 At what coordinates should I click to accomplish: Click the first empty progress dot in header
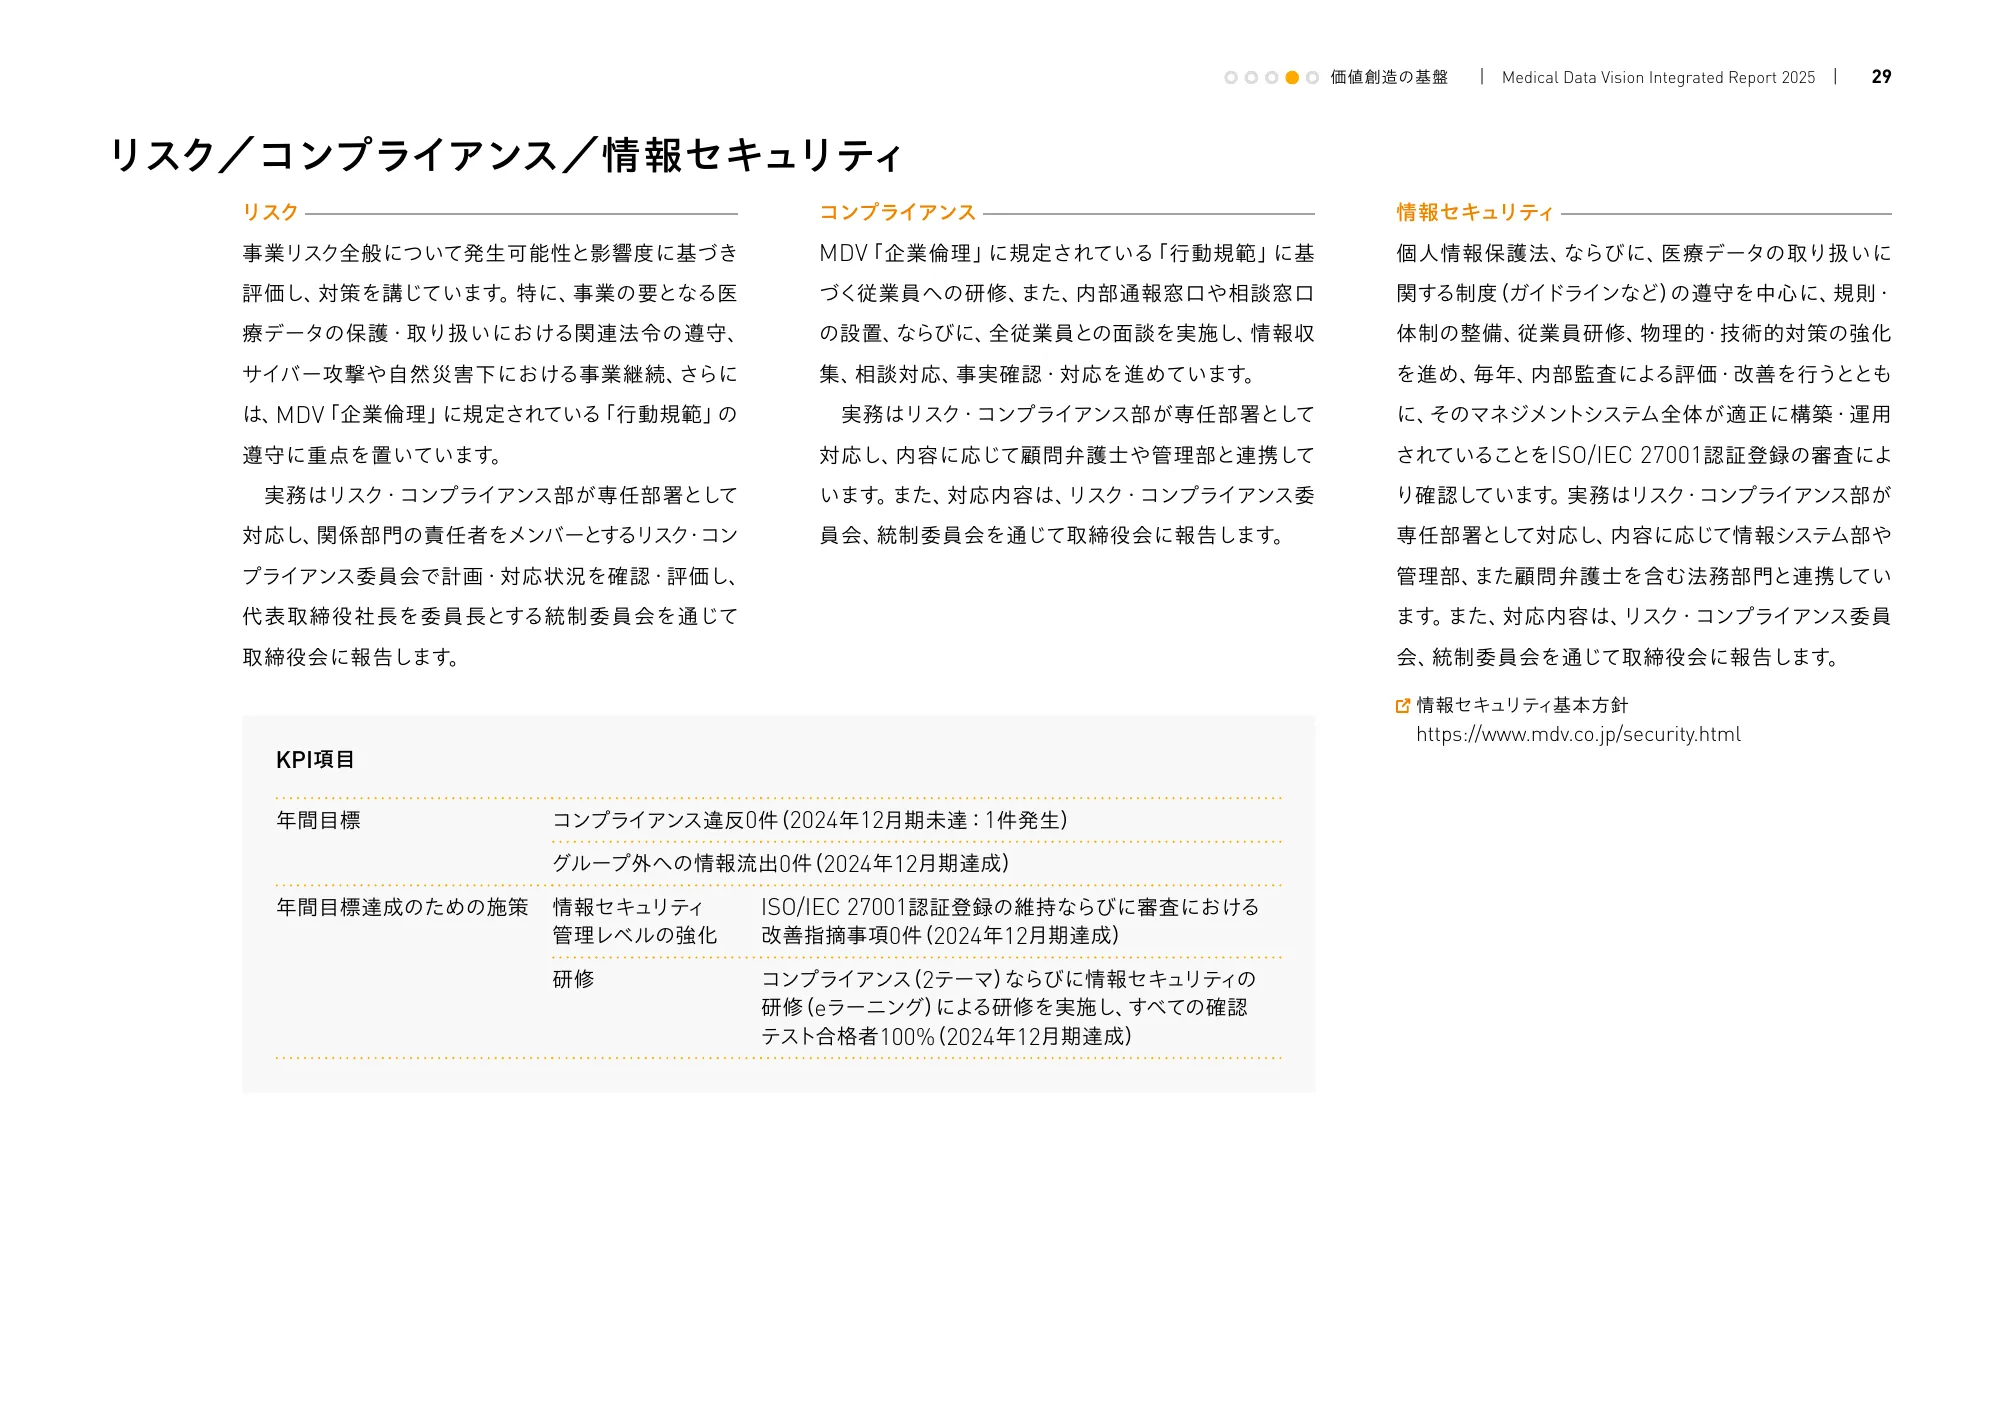1231,77
